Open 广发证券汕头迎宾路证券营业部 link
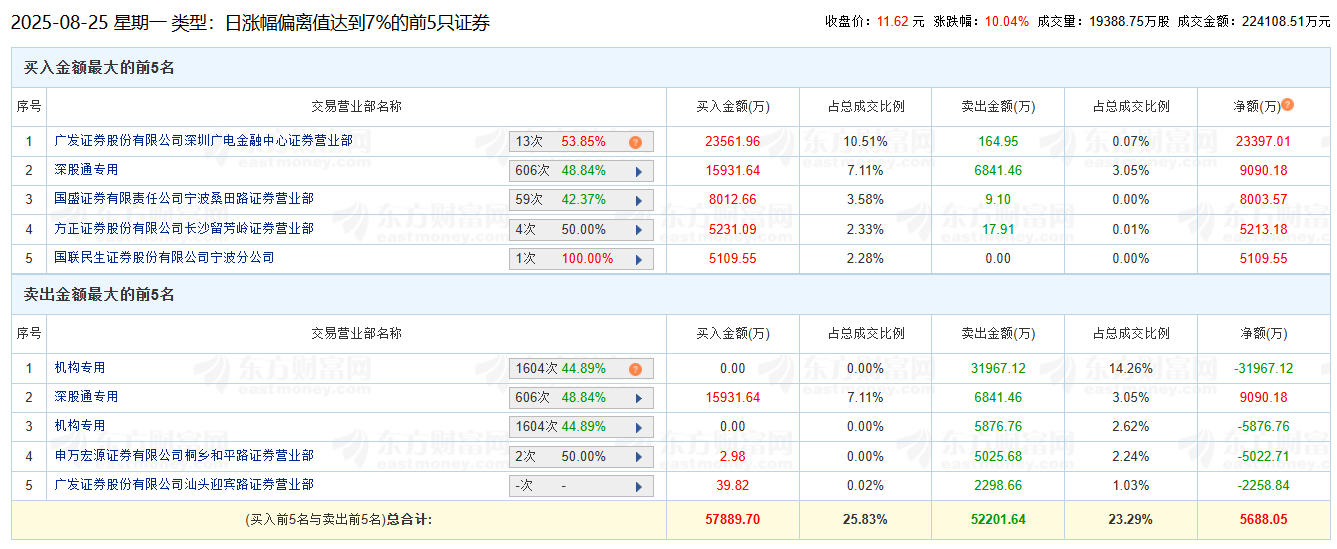 pos(184,484)
